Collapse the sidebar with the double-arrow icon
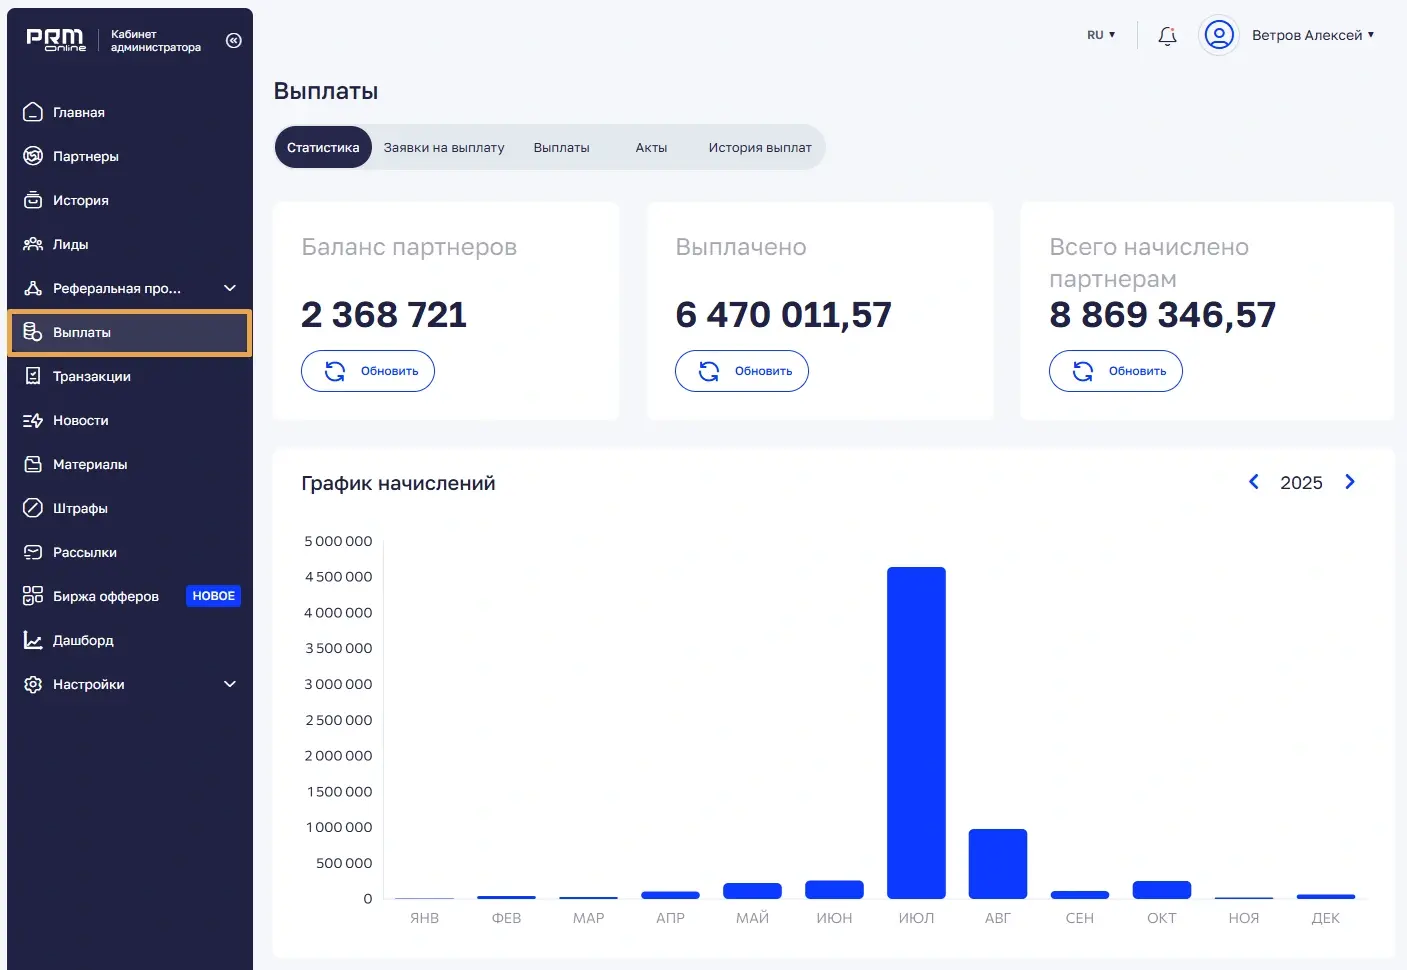Viewport: 1407px width, 970px height. point(234,41)
